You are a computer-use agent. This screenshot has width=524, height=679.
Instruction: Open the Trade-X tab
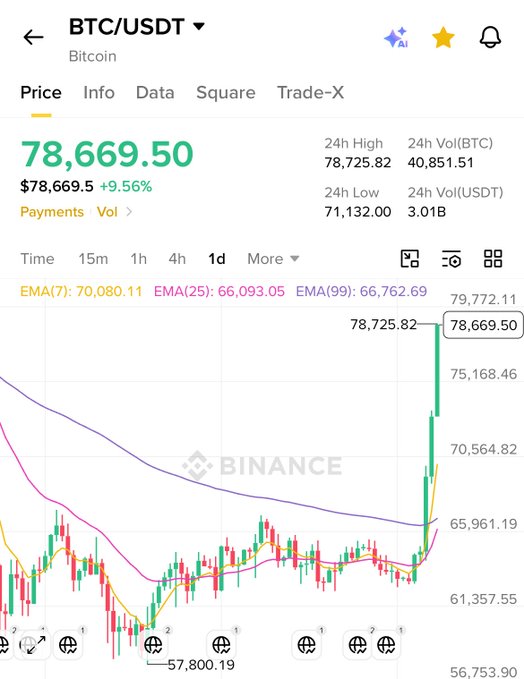[x=311, y=93]
